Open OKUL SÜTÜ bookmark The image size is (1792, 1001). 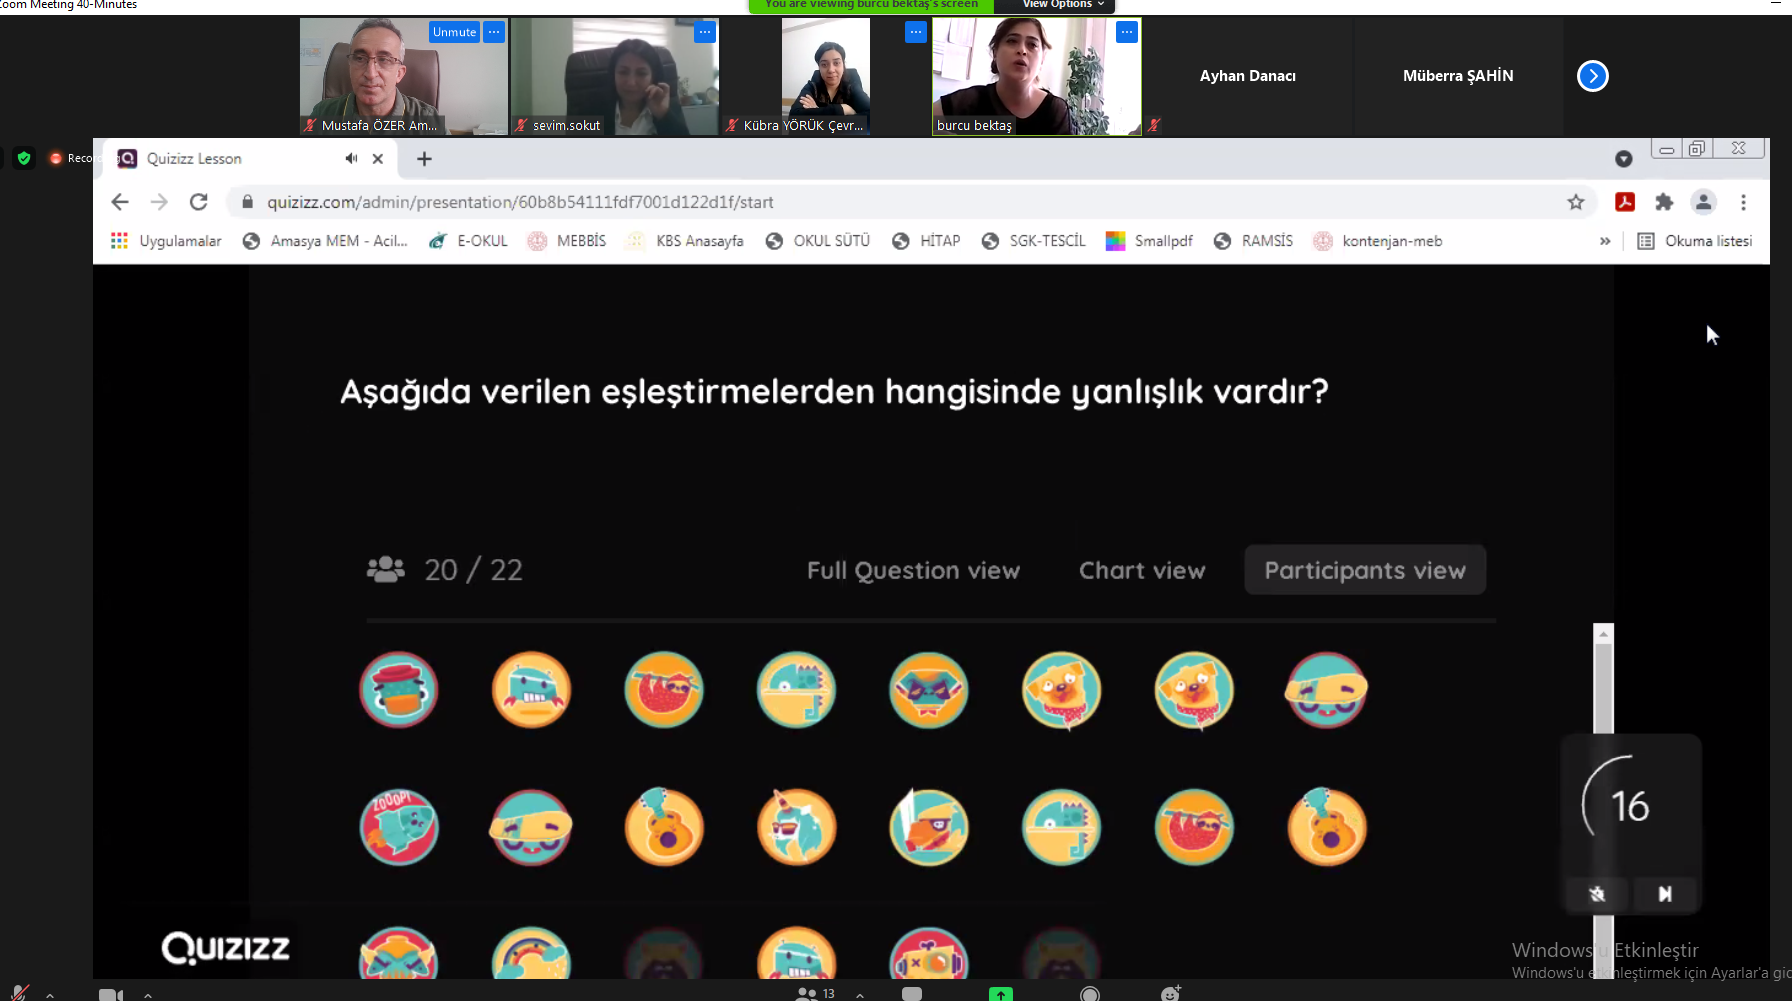[x=817, y=241]
